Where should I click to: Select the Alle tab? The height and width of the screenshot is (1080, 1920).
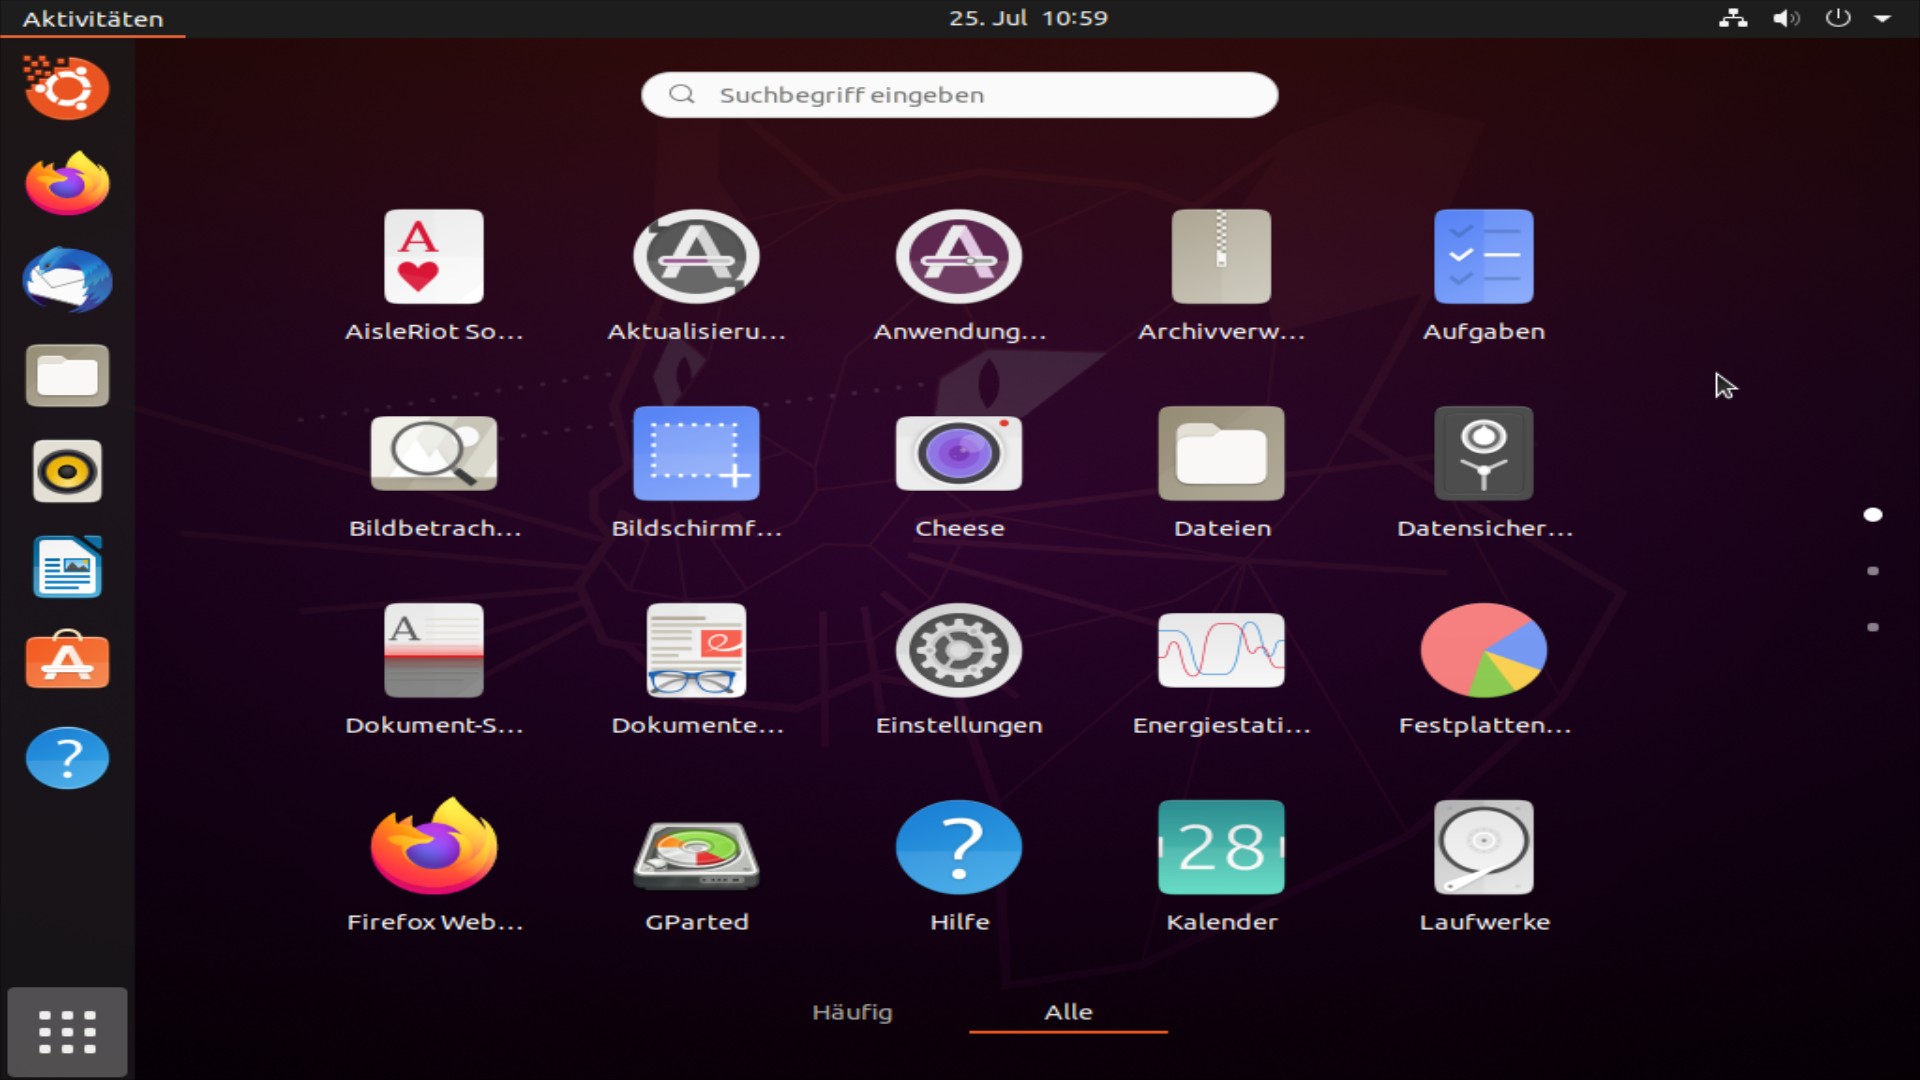coord(1068,1012)
